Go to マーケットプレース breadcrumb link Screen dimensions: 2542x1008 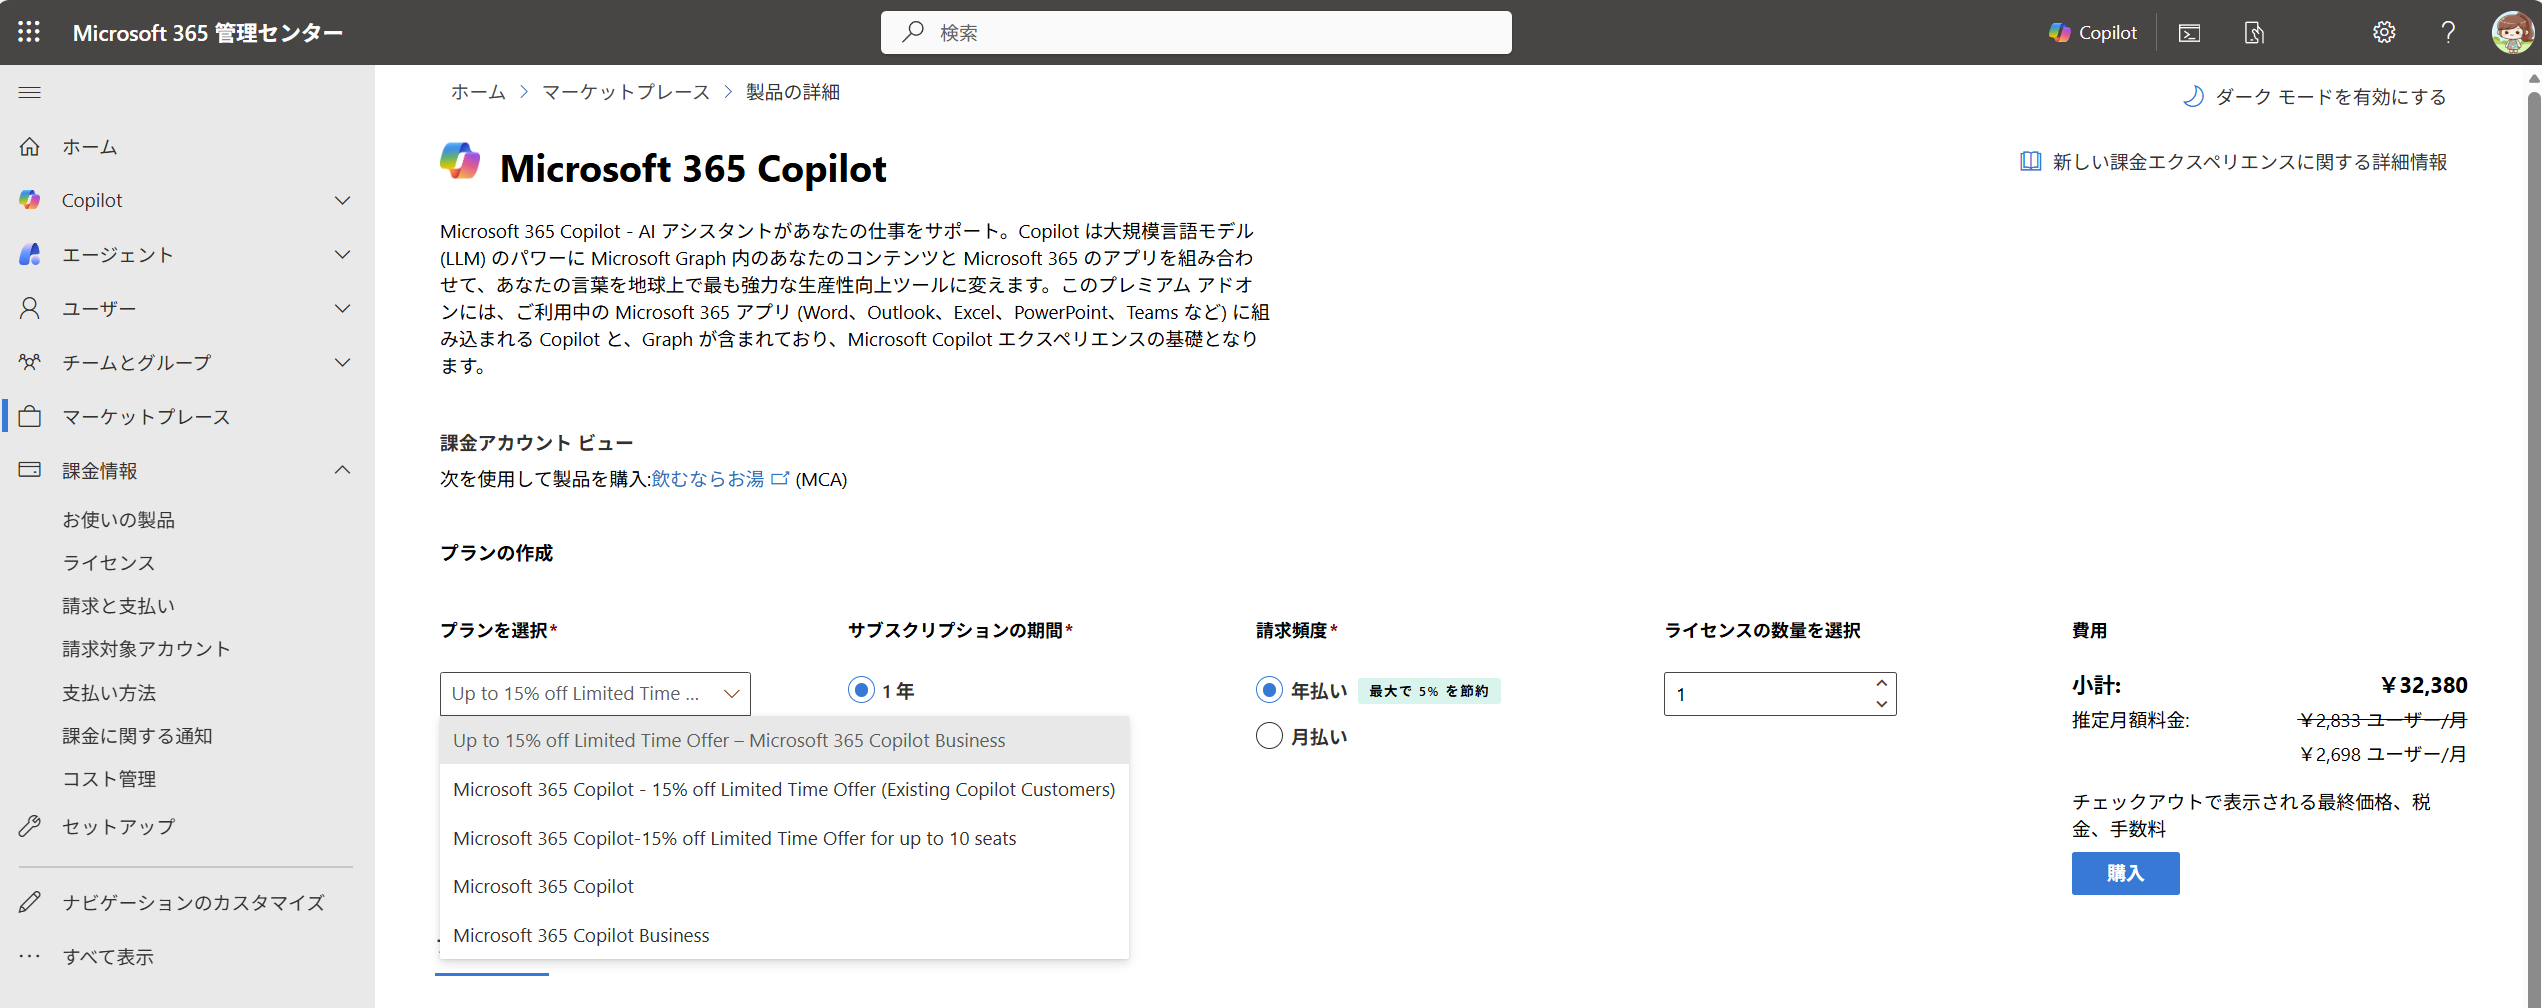click(x=626, y=92)
